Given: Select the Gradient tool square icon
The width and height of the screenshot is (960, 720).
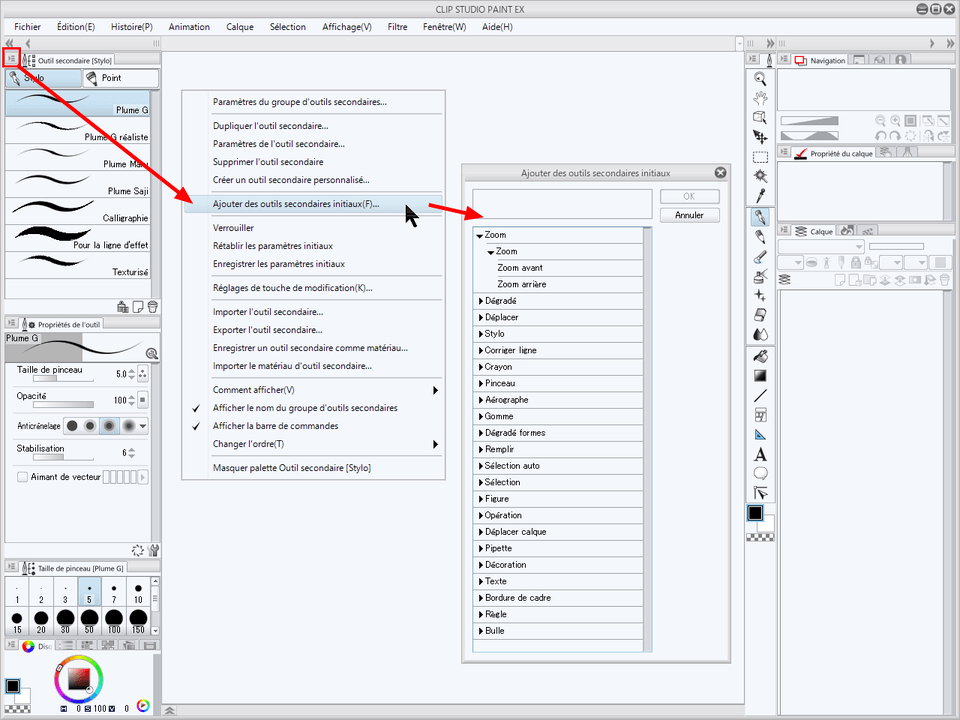Looking at the screenshot, I should pyautogui.click(x=760, y=376).
